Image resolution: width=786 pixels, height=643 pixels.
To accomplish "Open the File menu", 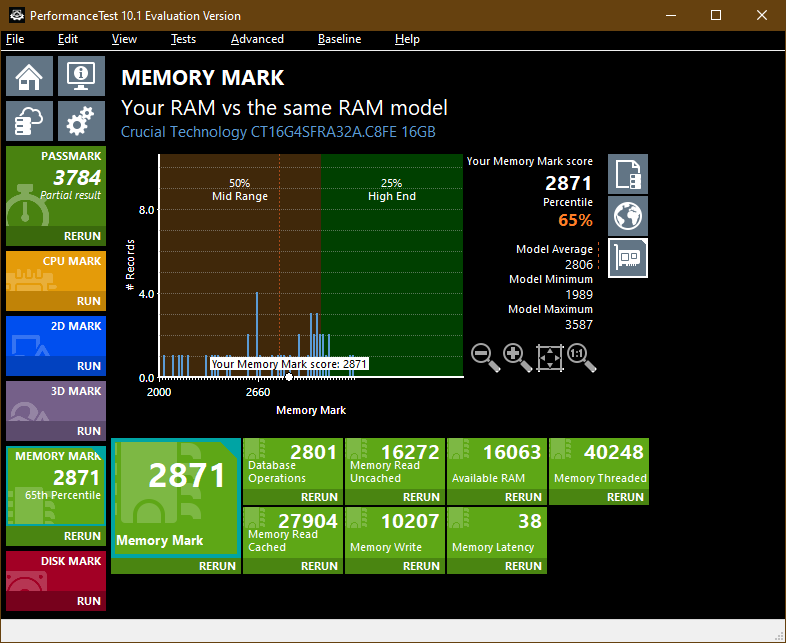I will pyautogui.click(x=15, y=39).
